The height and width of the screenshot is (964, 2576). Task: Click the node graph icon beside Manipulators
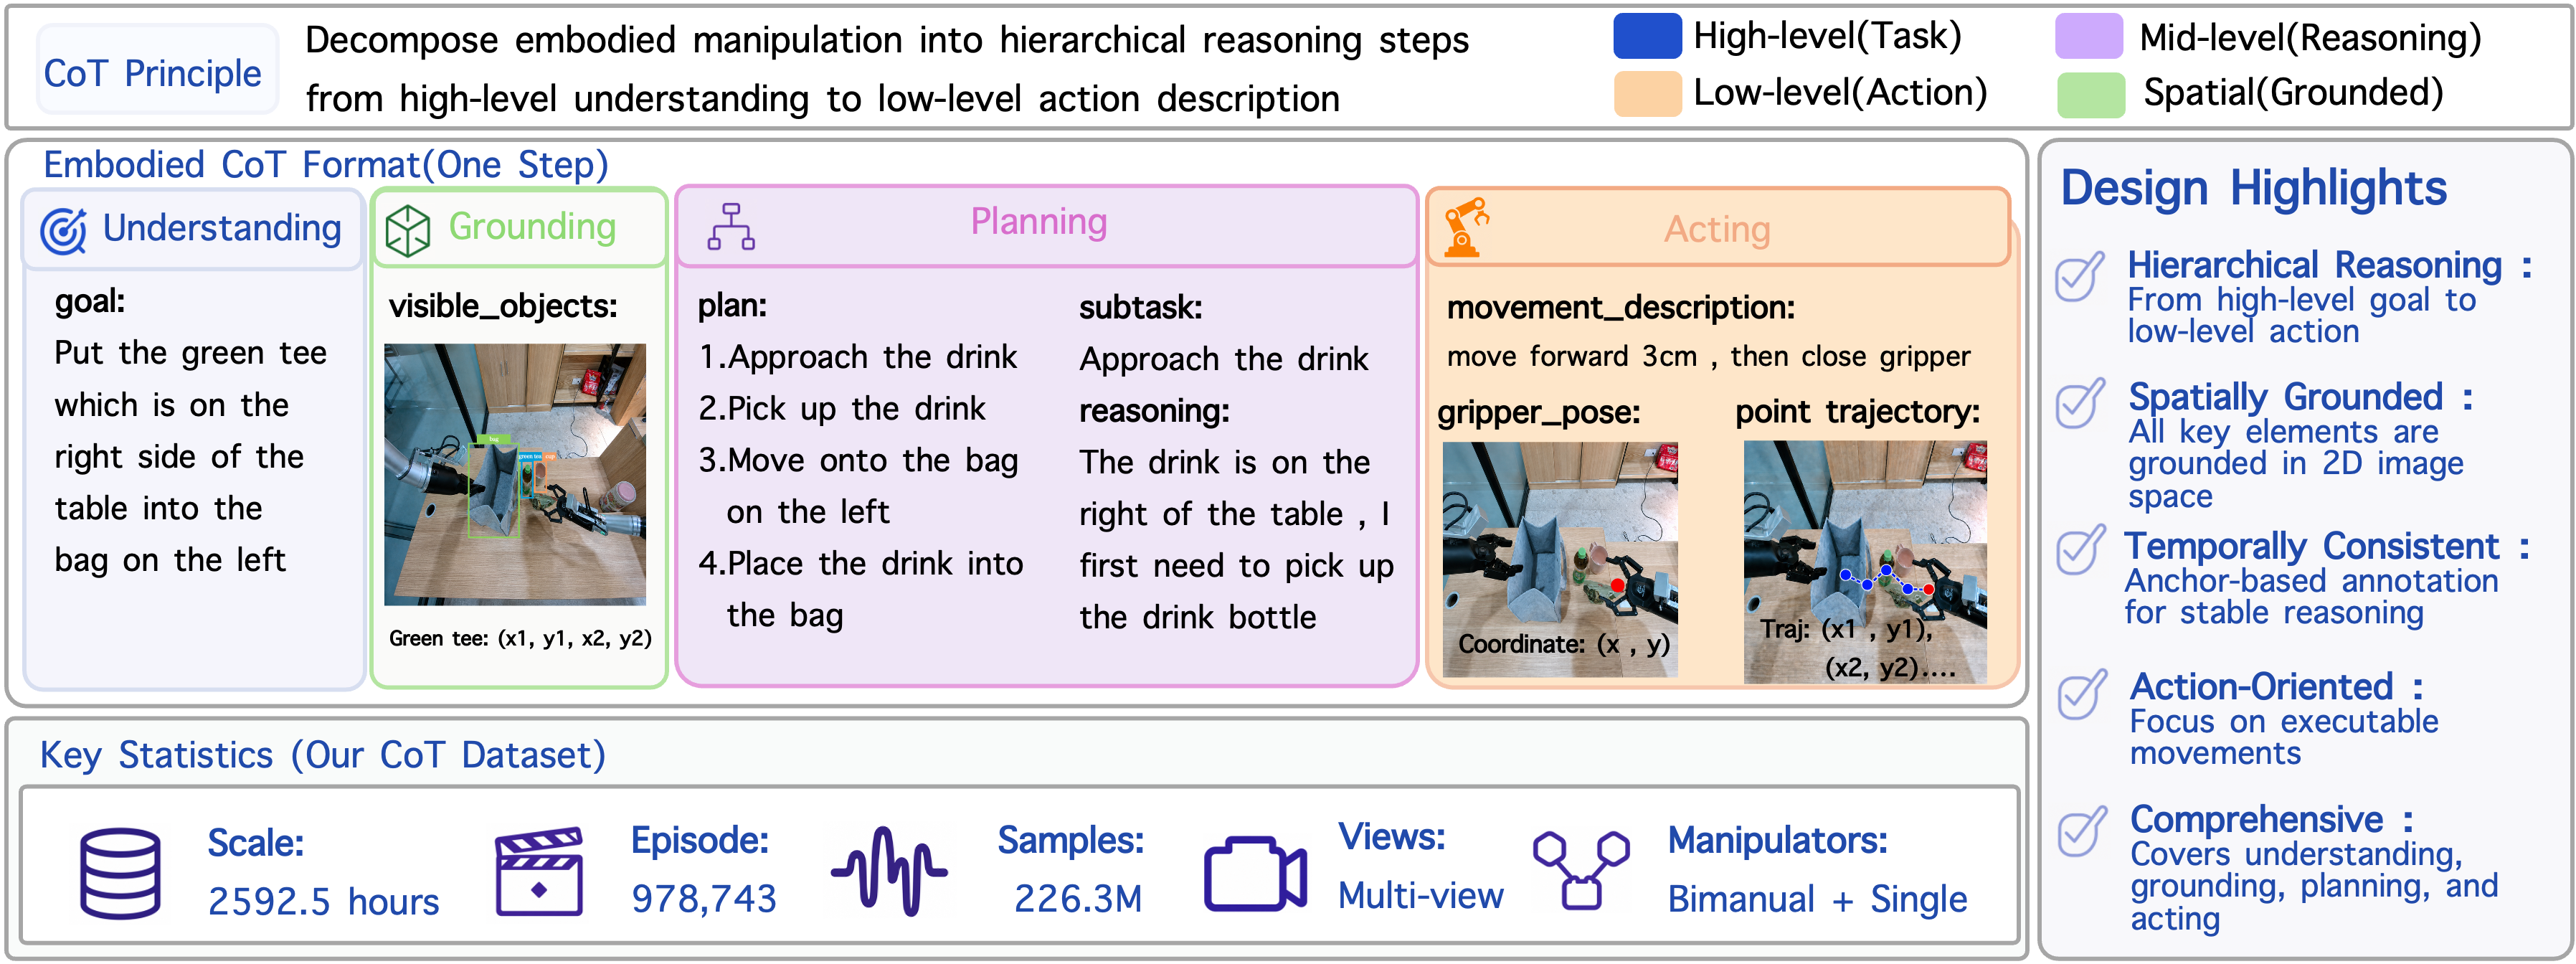(1581, 870)
